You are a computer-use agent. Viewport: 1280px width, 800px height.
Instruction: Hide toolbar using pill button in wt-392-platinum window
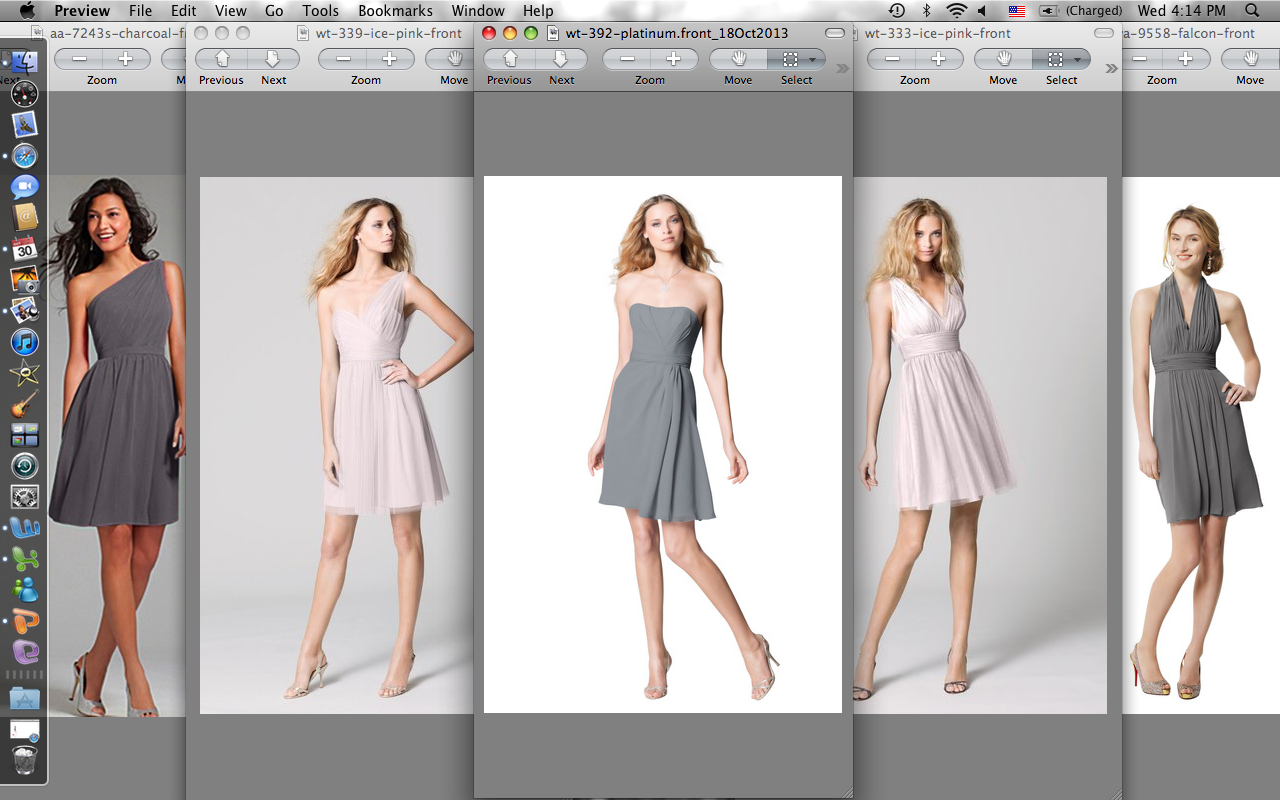point(834,33)
